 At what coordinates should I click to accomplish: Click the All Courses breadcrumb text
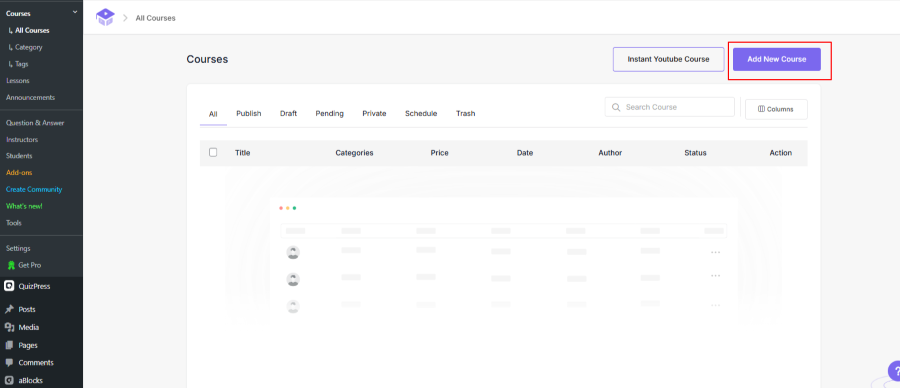tap(156, 18)
